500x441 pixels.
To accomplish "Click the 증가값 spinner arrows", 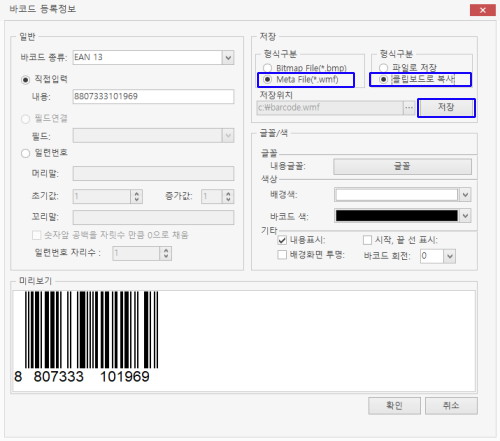I will tap(228, 196).
